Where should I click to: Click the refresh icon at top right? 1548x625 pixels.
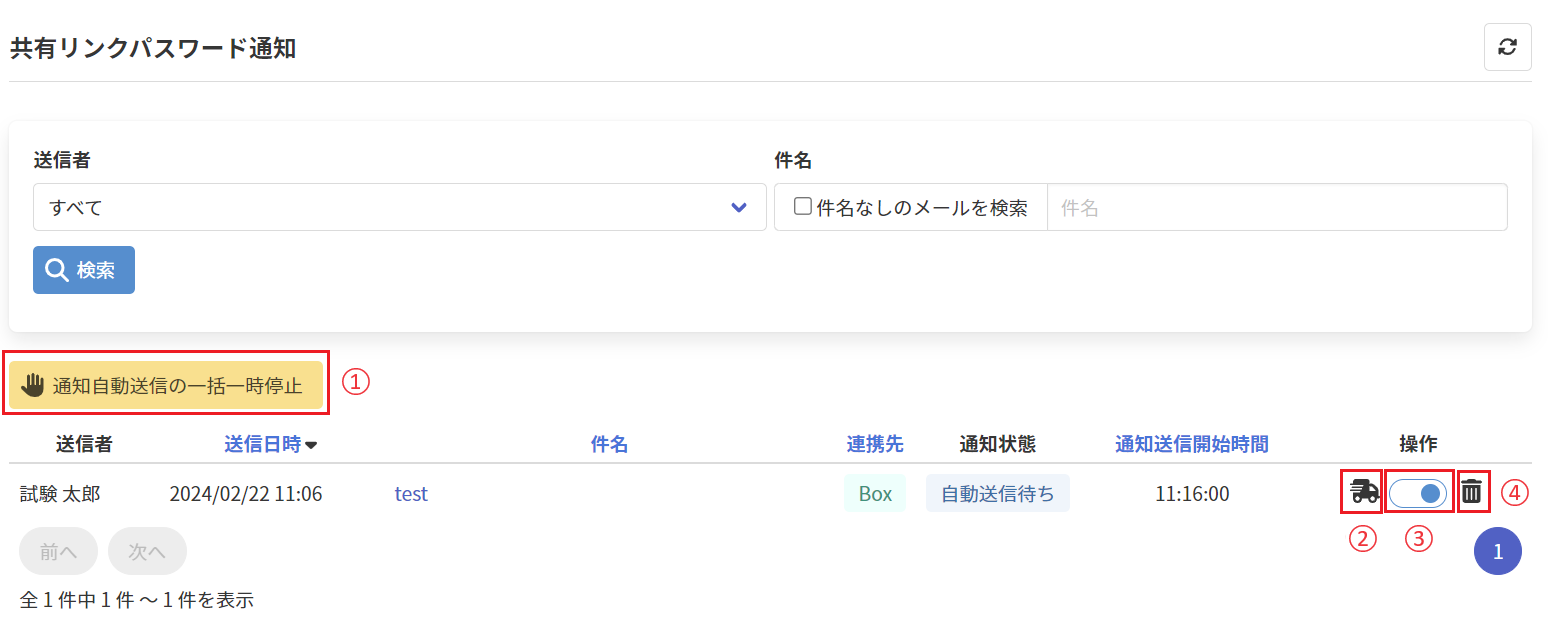pyautogui.click(x=1507, y=47)
